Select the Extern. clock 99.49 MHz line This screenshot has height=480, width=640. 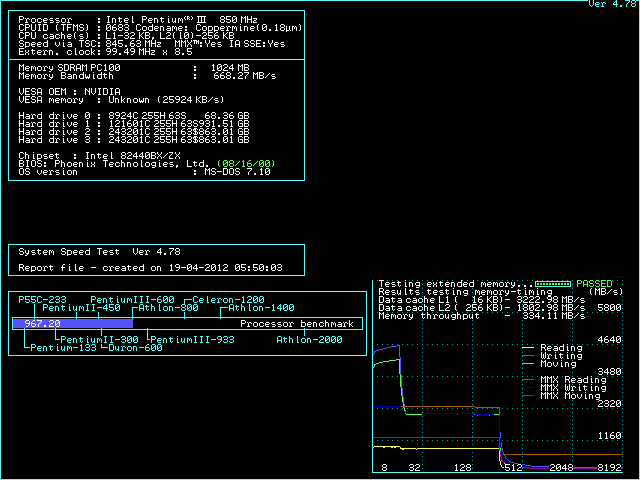click(105, 52)
